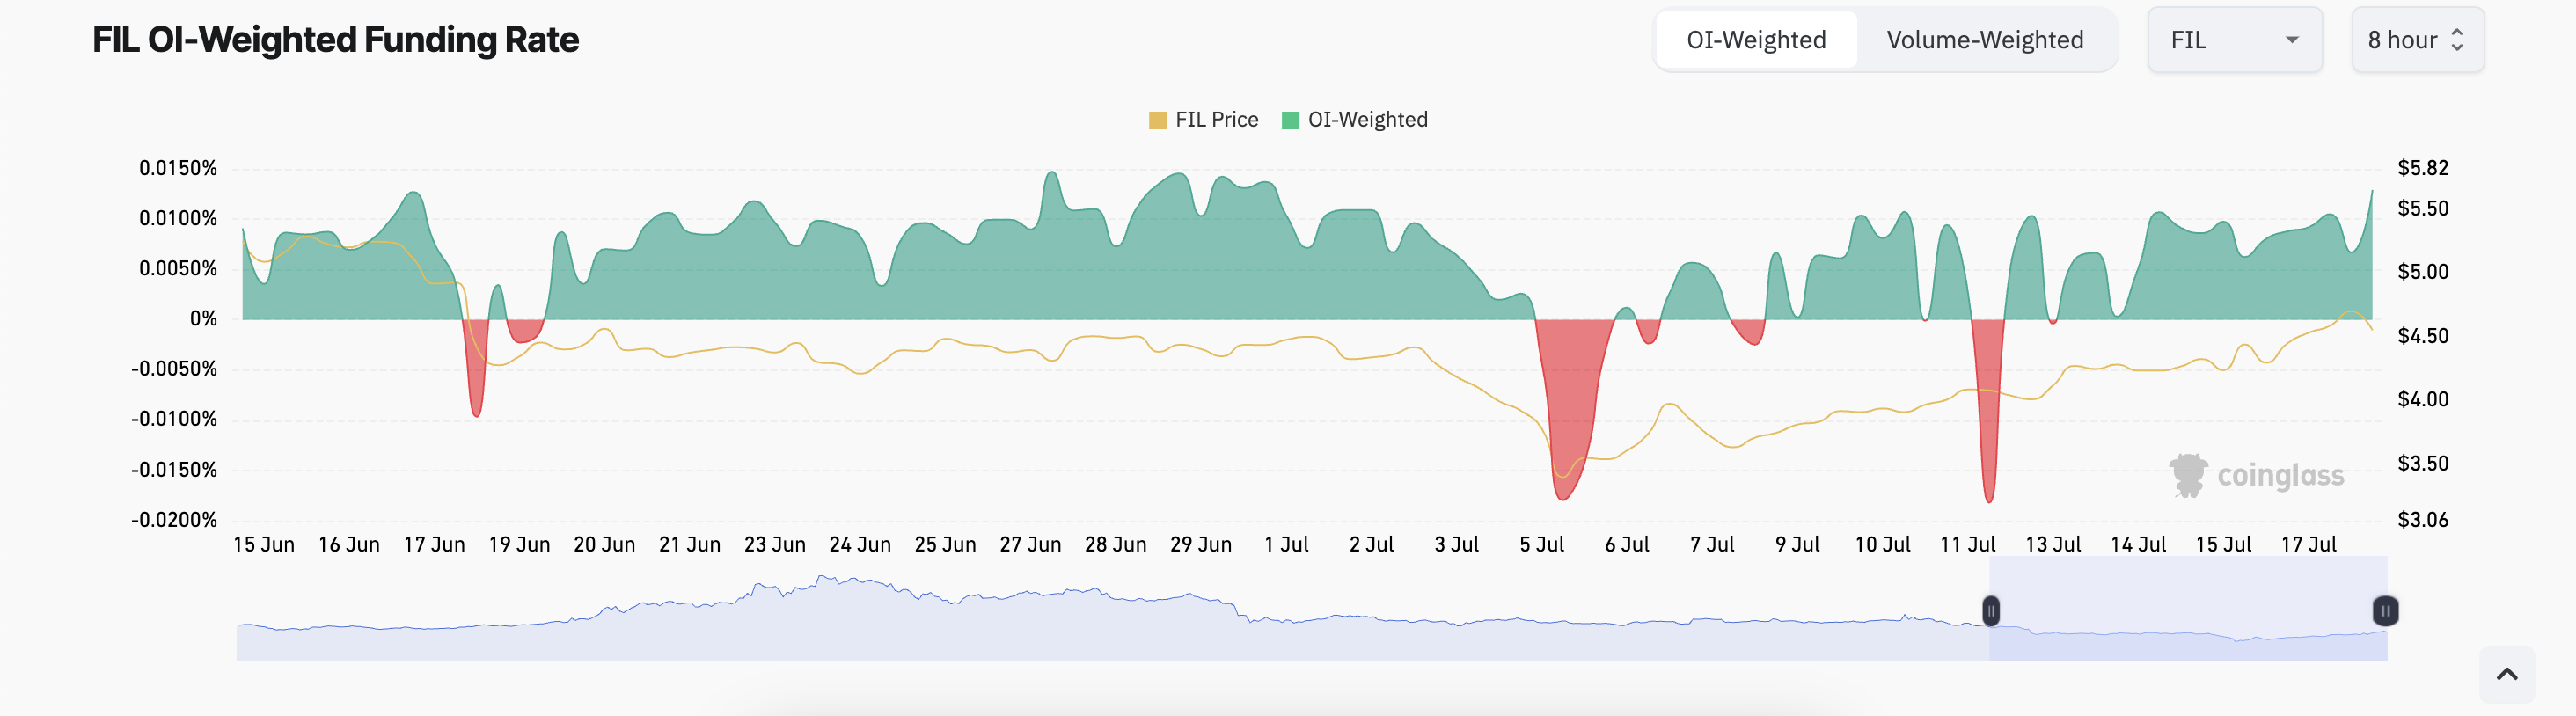
Task: Click the FIL OI-Weighted Funding Rate title
Action: [335, 40]
